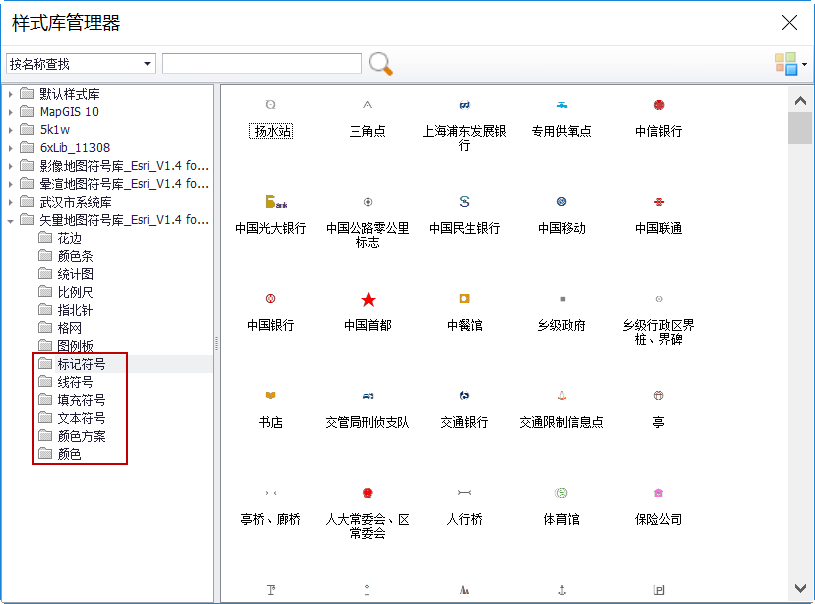Screen dimensions: 815x604
Task: Select the 交管局刑侦支队 symbol icon
Action: coord(367,396)
